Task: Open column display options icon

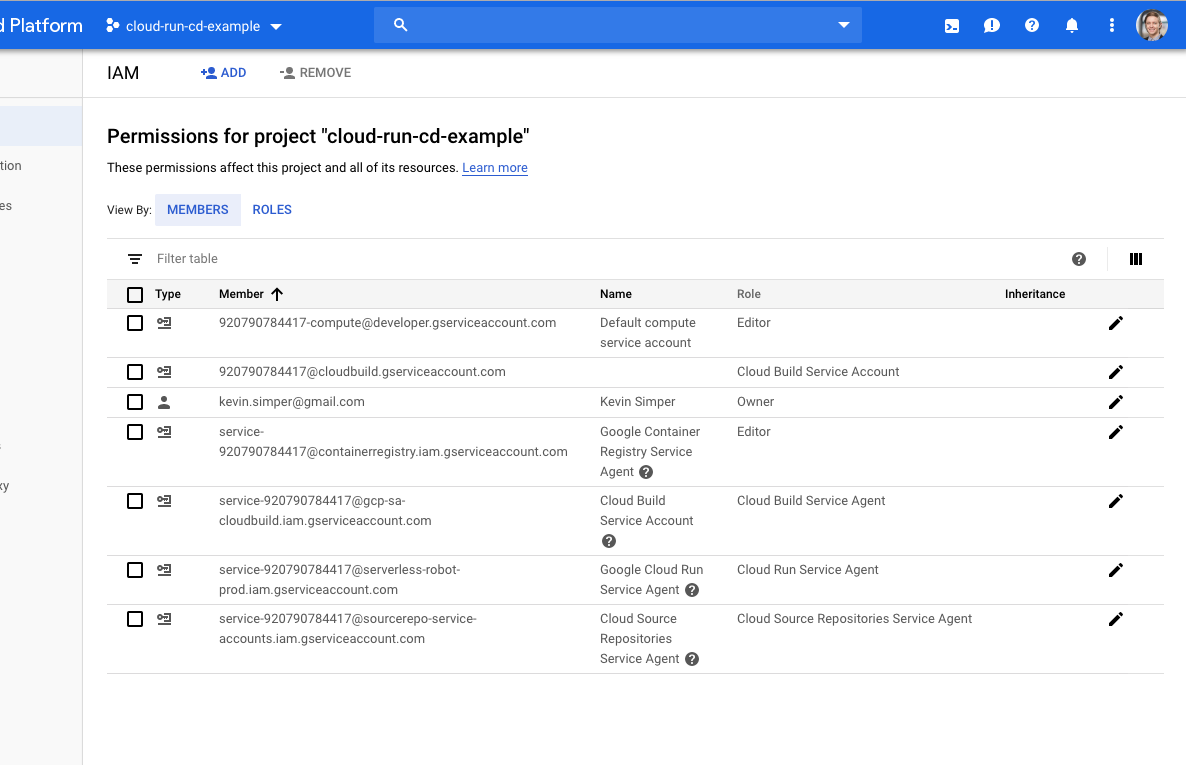Action: (x=1136, y=259)
